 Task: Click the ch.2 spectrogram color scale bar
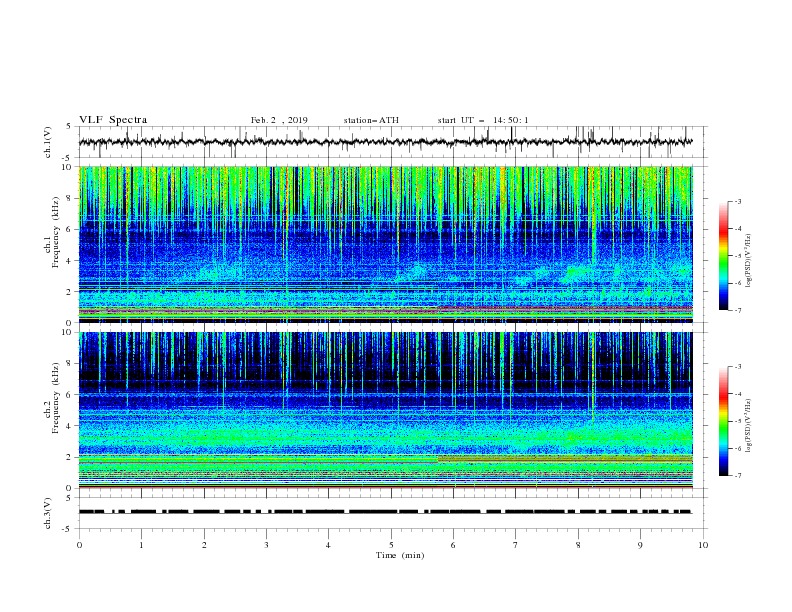click(723, 421)
